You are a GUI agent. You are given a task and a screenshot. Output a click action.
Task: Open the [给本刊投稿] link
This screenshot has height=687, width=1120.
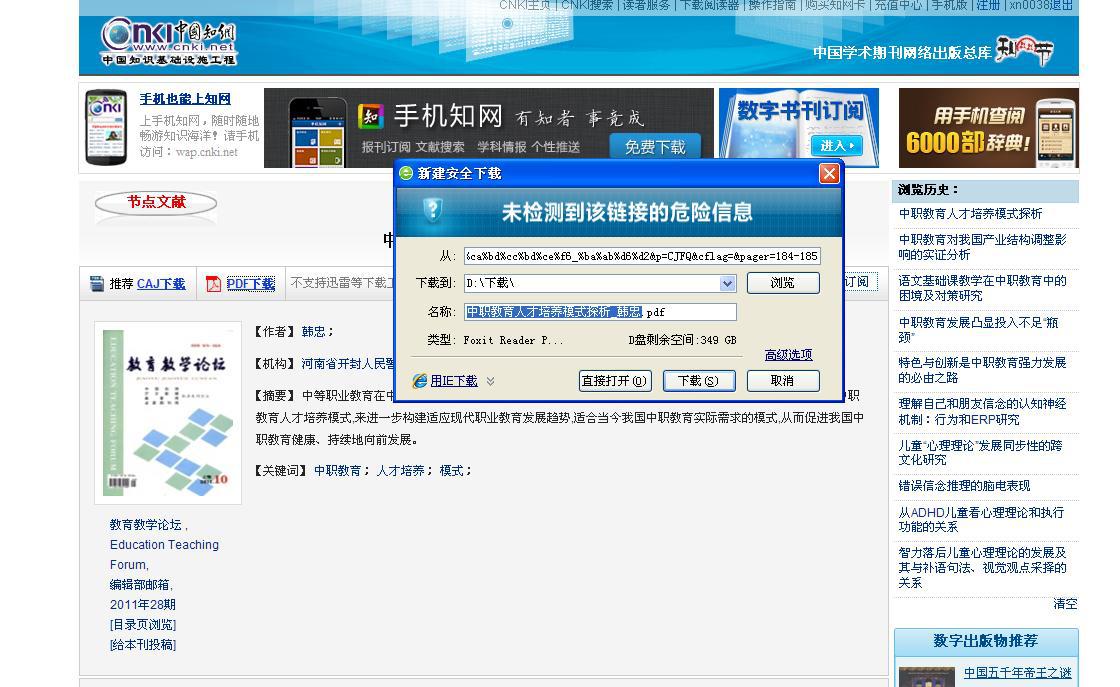click(143, 645)
